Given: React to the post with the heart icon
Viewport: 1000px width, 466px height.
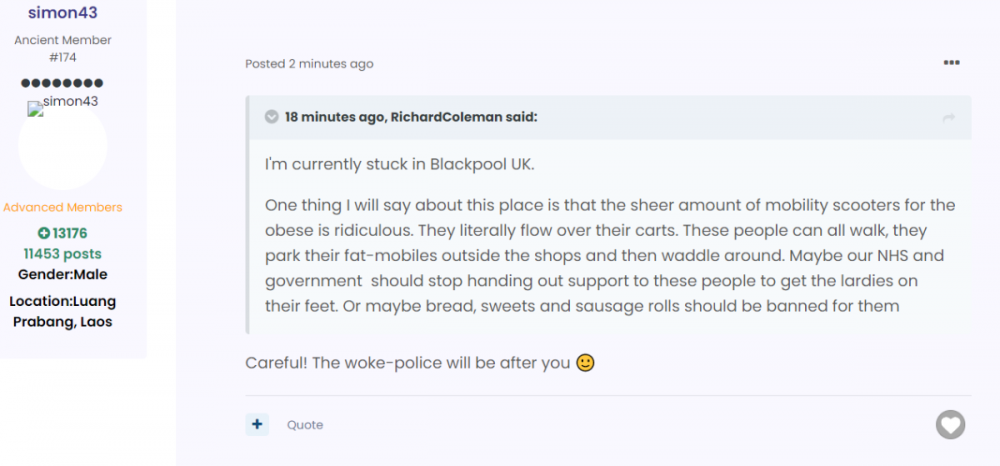Looking at the screenshot, I should [950, 424].
